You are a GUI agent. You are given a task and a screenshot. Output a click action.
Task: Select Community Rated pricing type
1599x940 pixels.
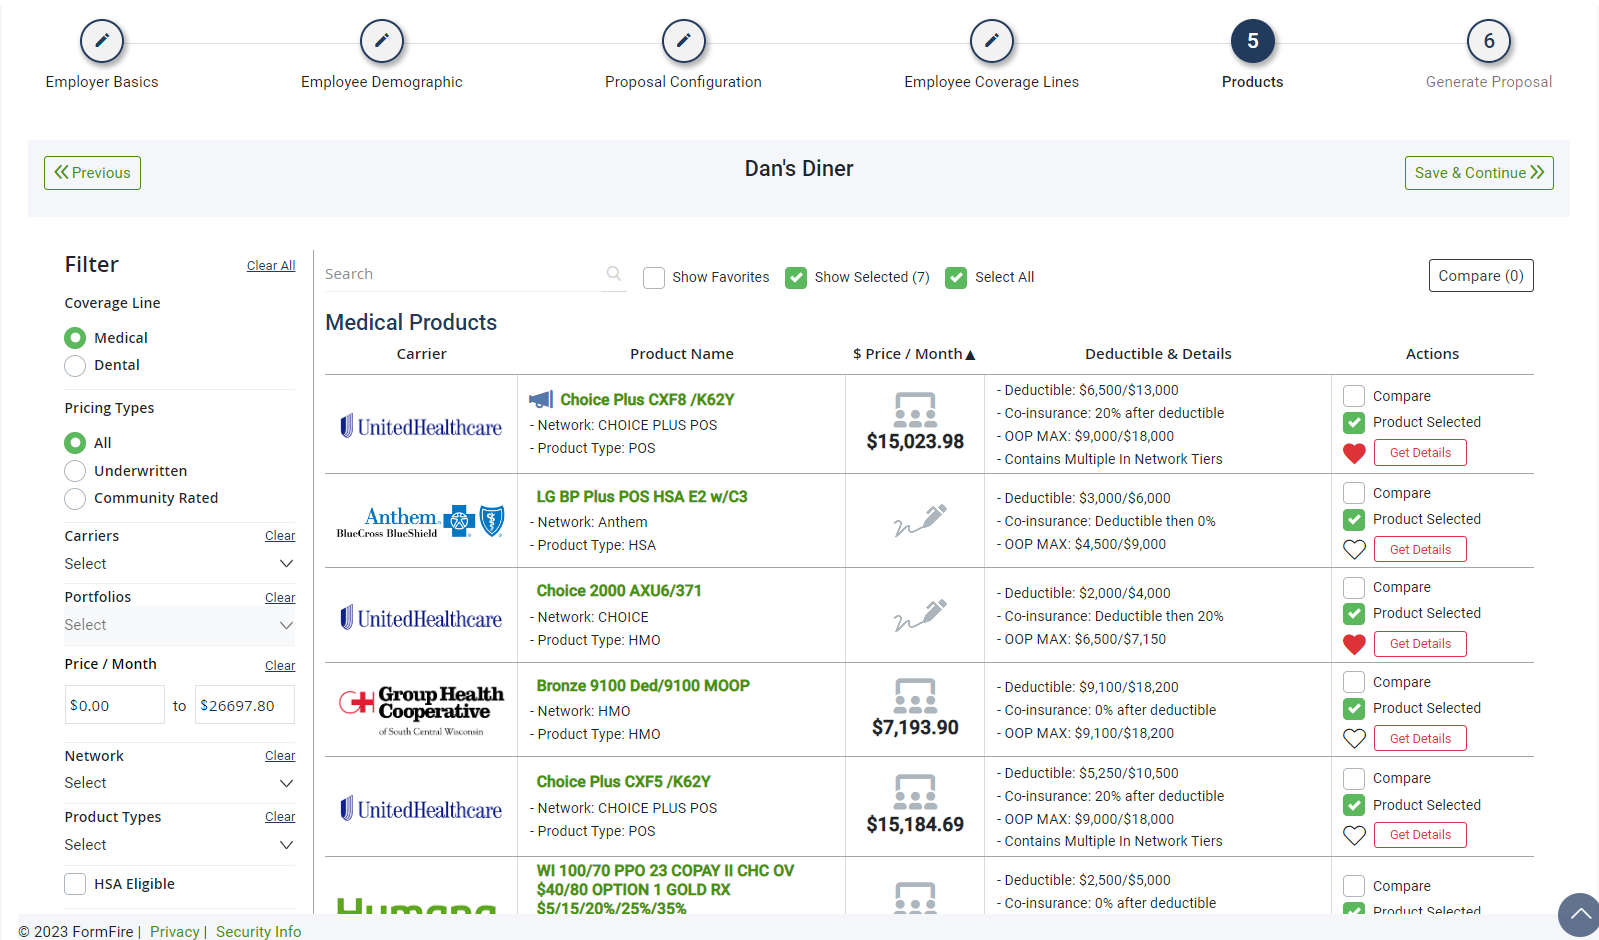(75, 498)
